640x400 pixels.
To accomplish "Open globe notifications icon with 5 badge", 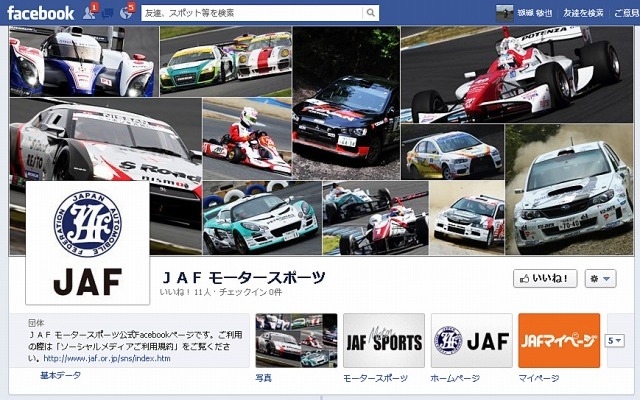I will (127, 12).
